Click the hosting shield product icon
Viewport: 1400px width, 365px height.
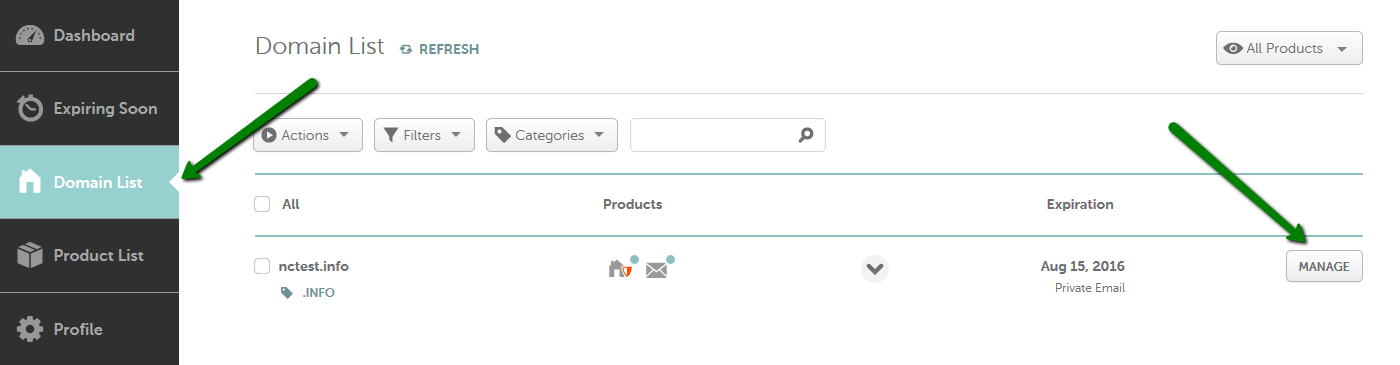(621, 267)
